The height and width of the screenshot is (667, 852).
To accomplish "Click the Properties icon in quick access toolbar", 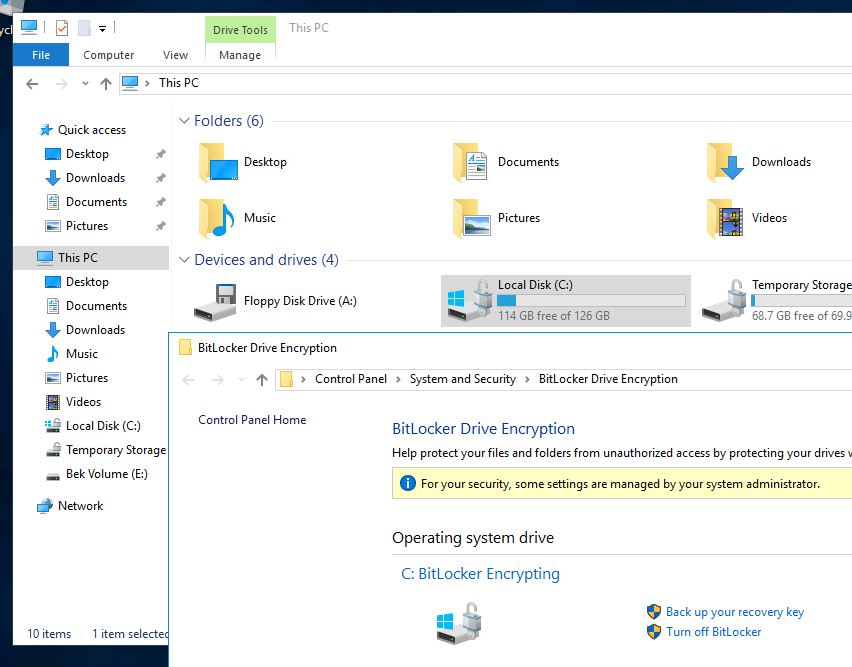I will [62, 28].
